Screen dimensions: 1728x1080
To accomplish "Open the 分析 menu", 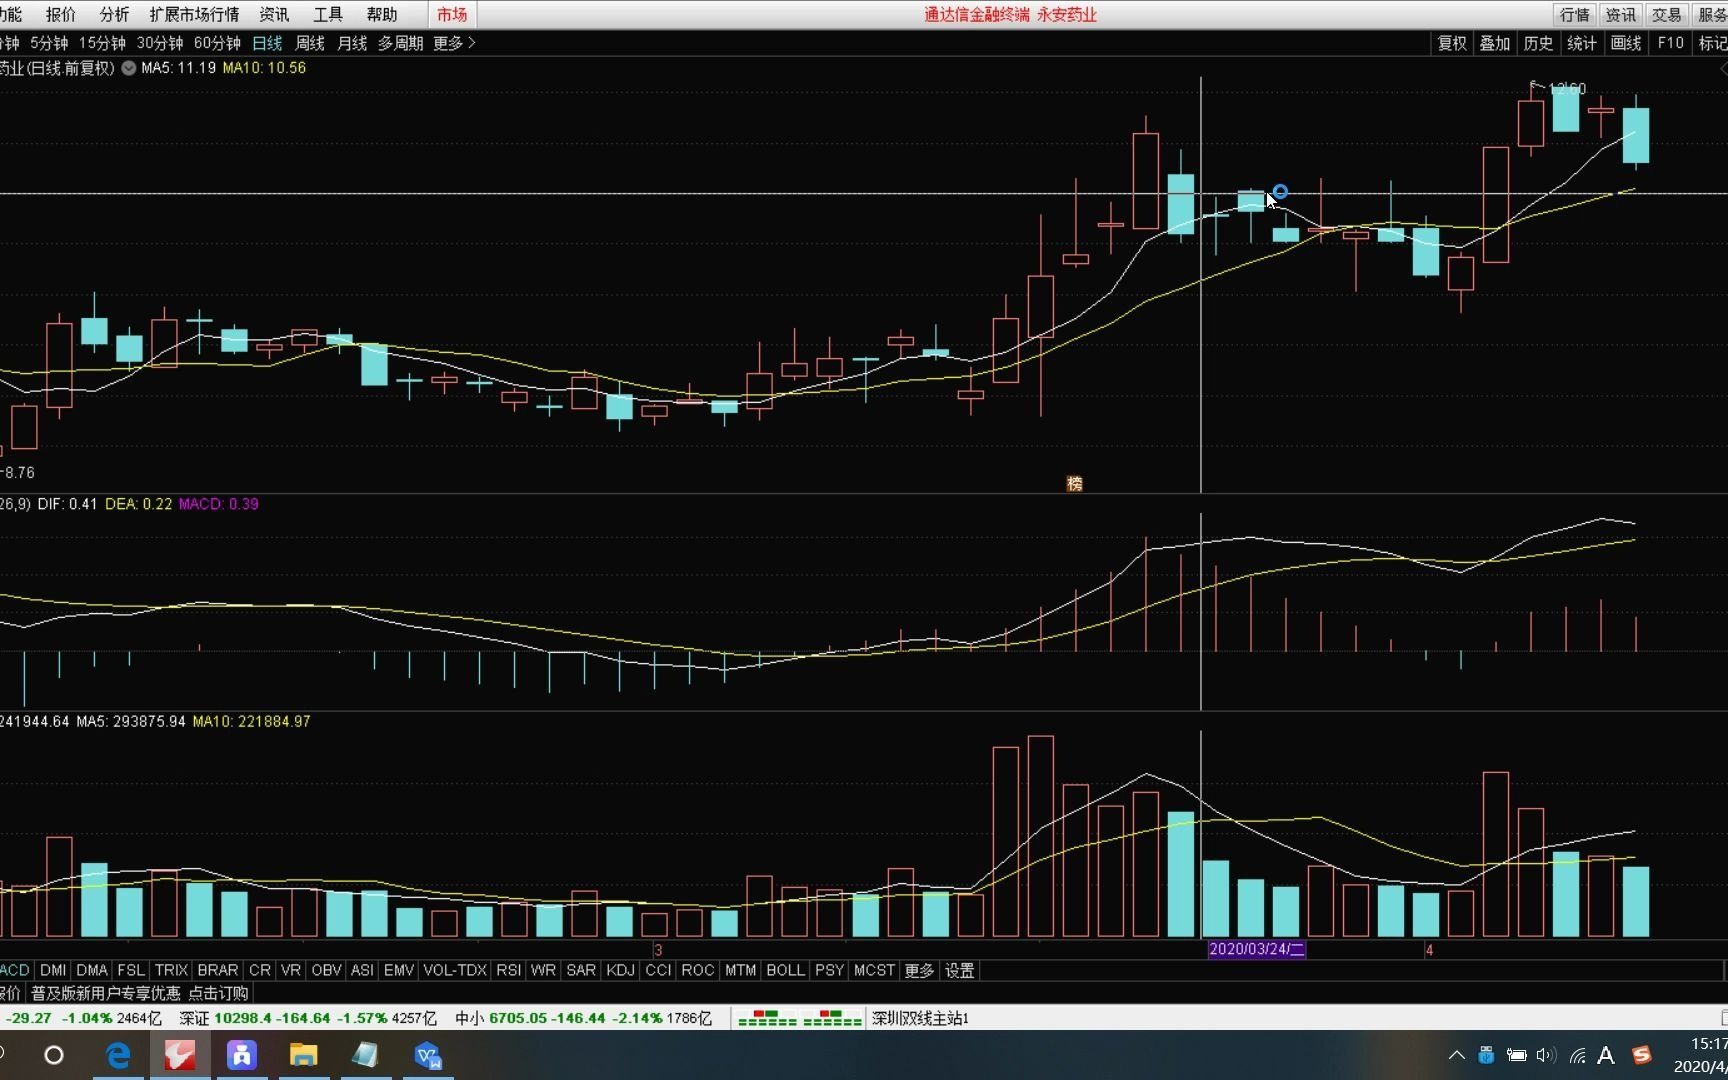I will 114,14.
